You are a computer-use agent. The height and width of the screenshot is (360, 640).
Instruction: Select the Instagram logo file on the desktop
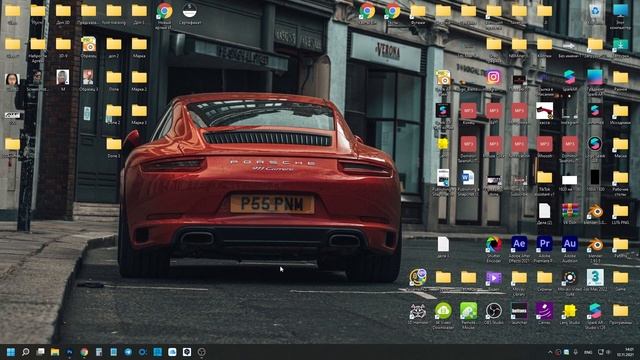(493, 77)
